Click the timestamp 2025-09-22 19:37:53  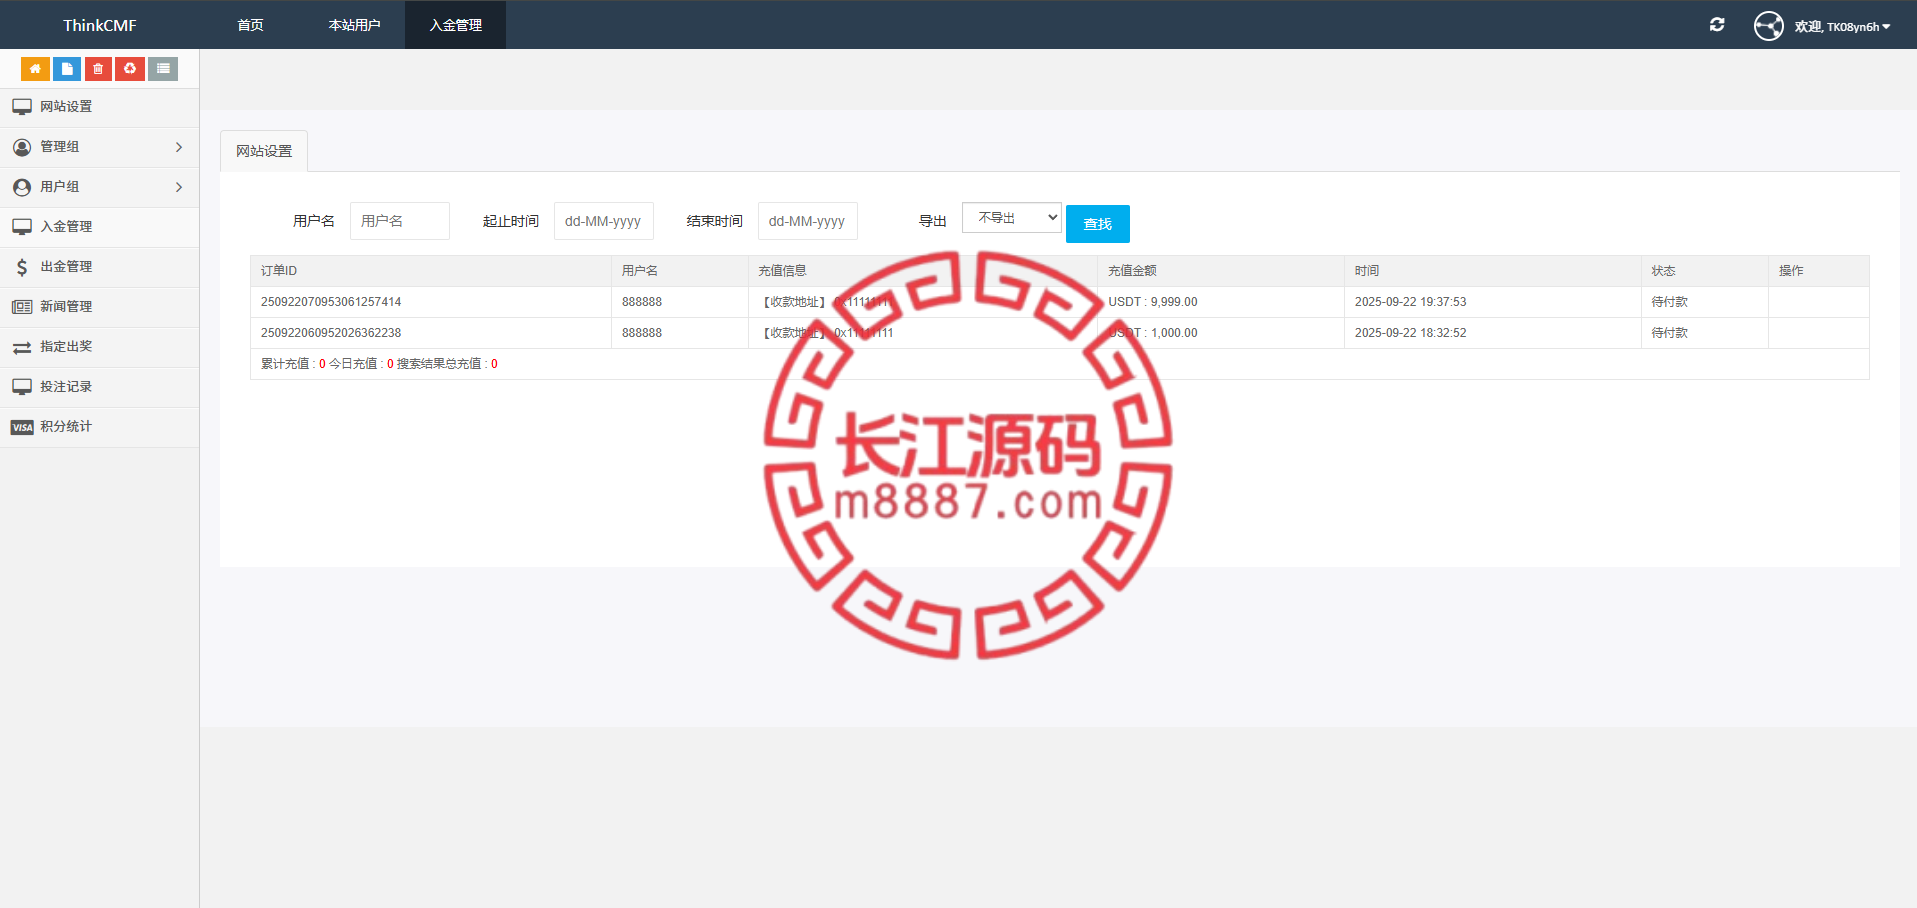tap(1410, 302)
